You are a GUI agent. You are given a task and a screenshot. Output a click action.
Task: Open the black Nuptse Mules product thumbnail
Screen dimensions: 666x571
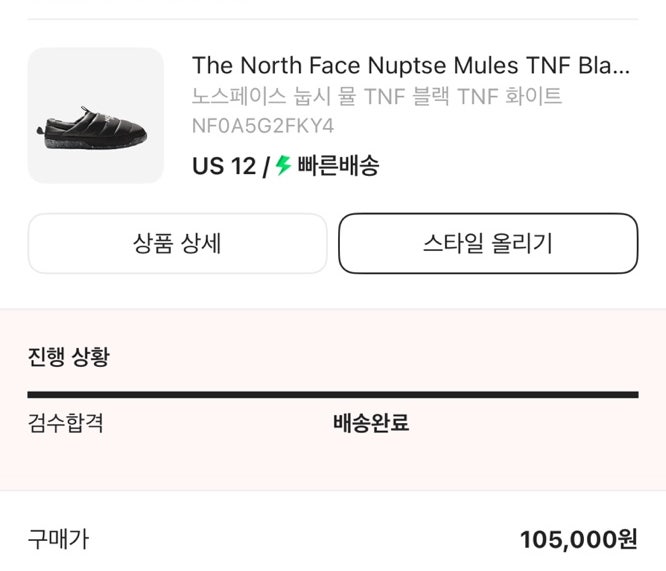(96, 115)
